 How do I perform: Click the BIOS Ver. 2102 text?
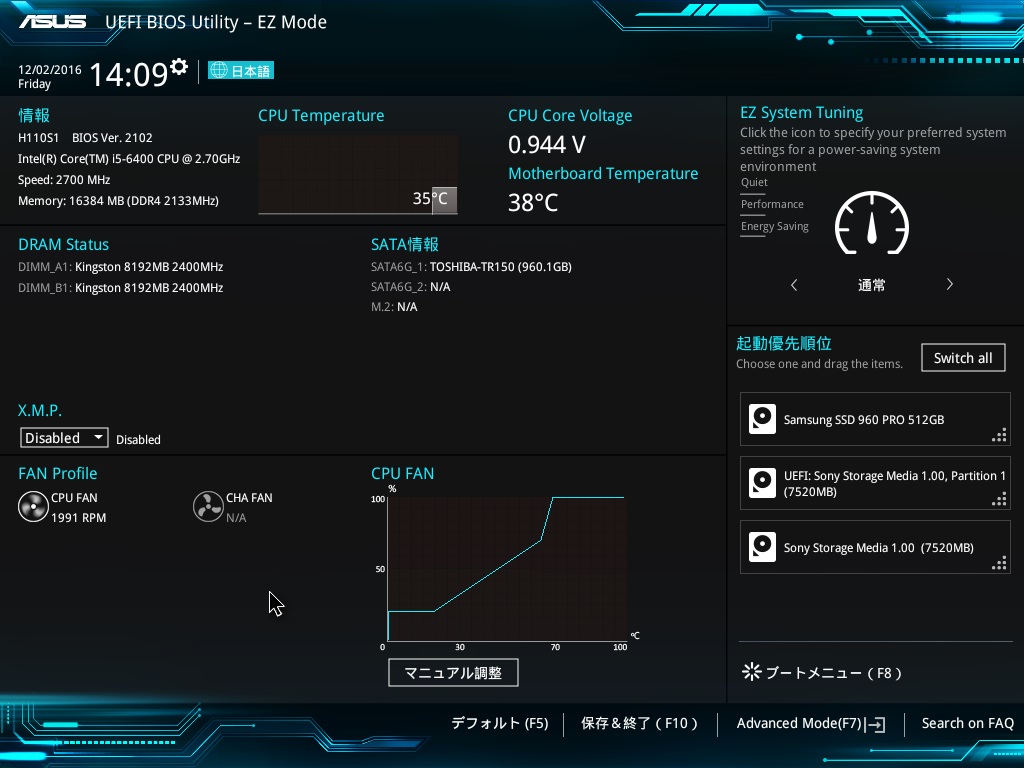tap(112, 138)
